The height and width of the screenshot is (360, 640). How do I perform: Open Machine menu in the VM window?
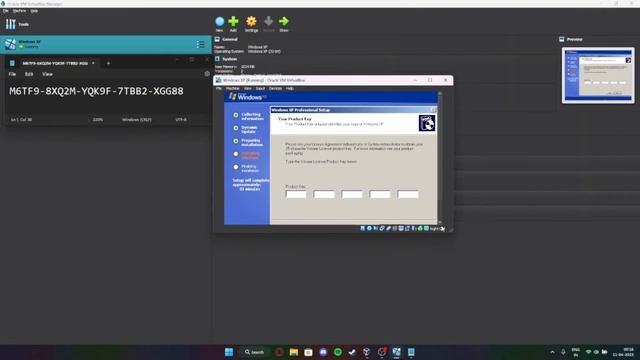click(233, 88)
